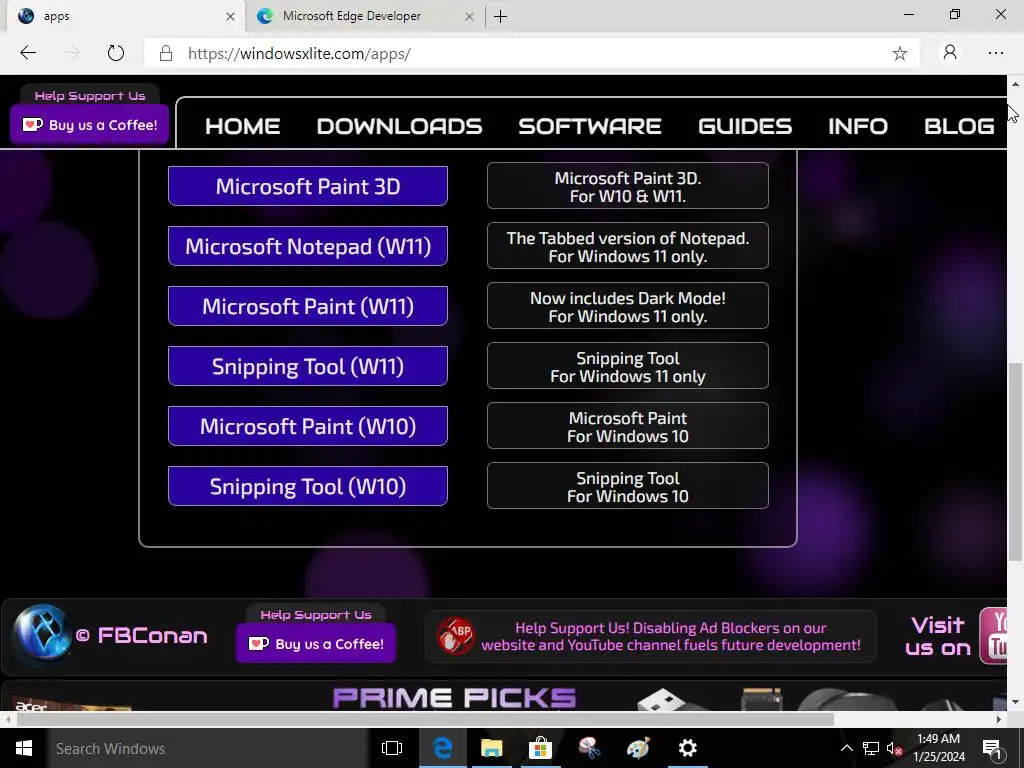The image size is (1024, 768).
Task: Reload the page with the refresh icon
Action: (116, 53)
